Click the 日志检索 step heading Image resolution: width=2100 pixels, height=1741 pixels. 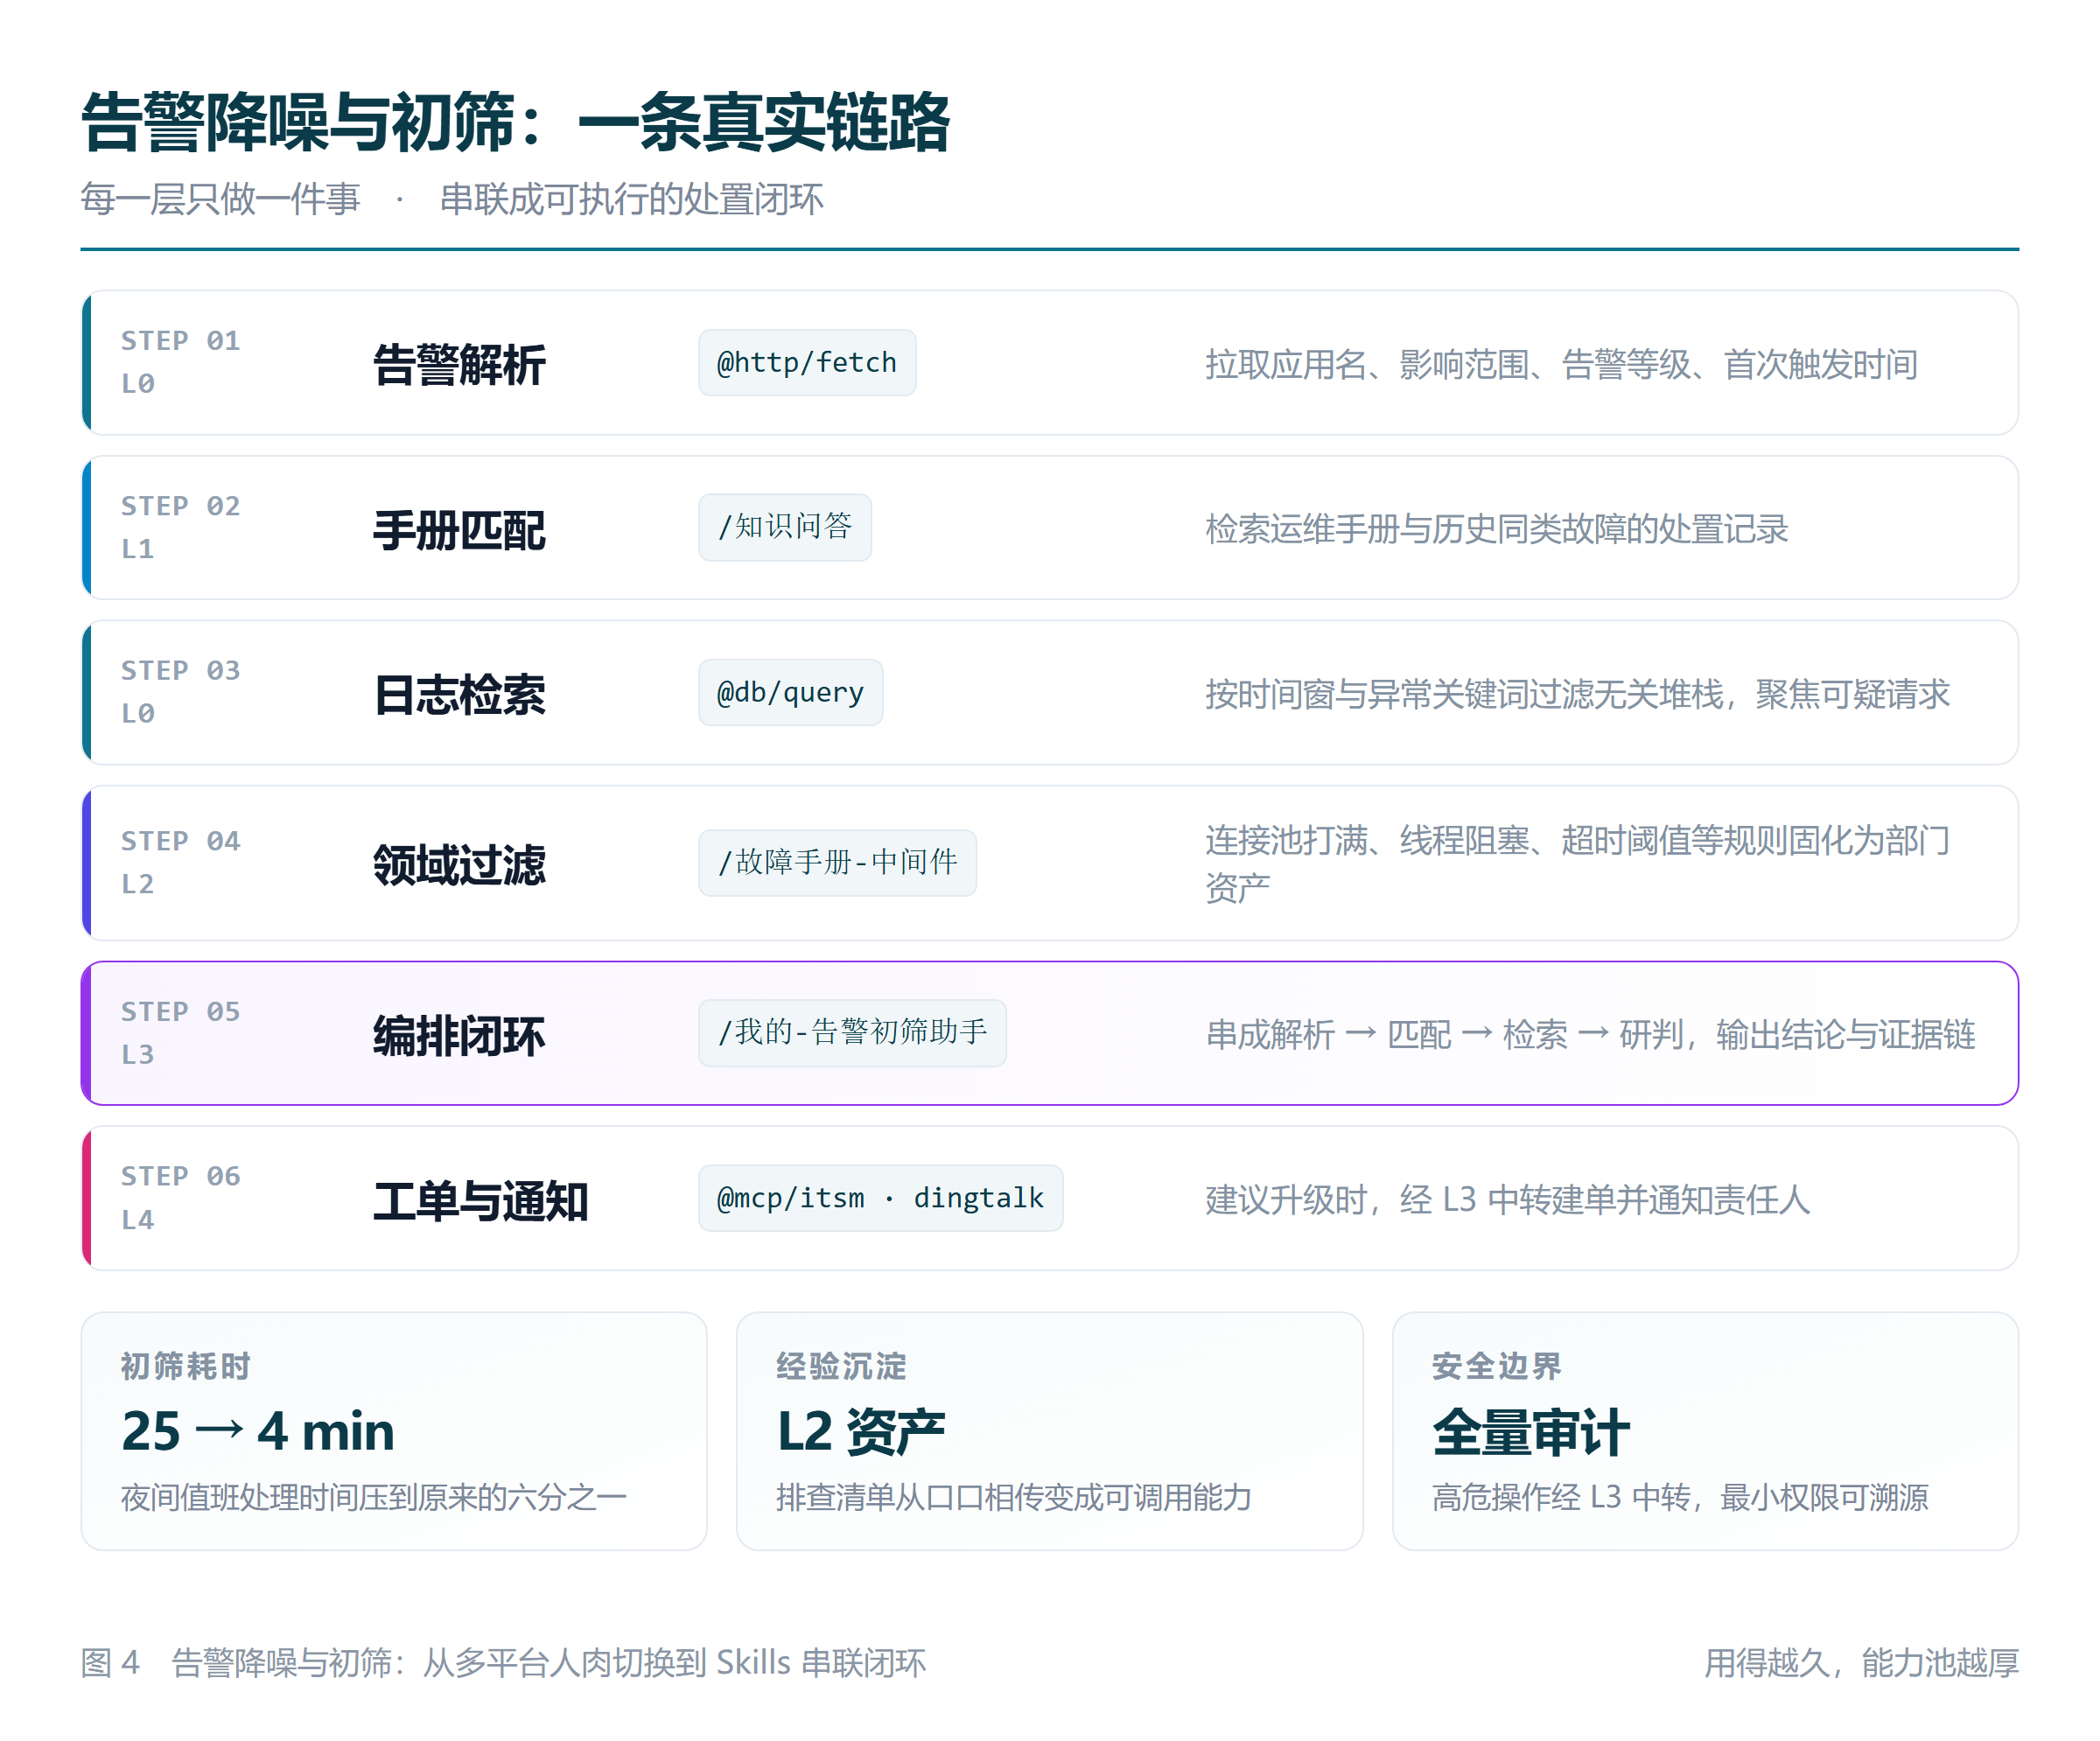tap(459, 694)
